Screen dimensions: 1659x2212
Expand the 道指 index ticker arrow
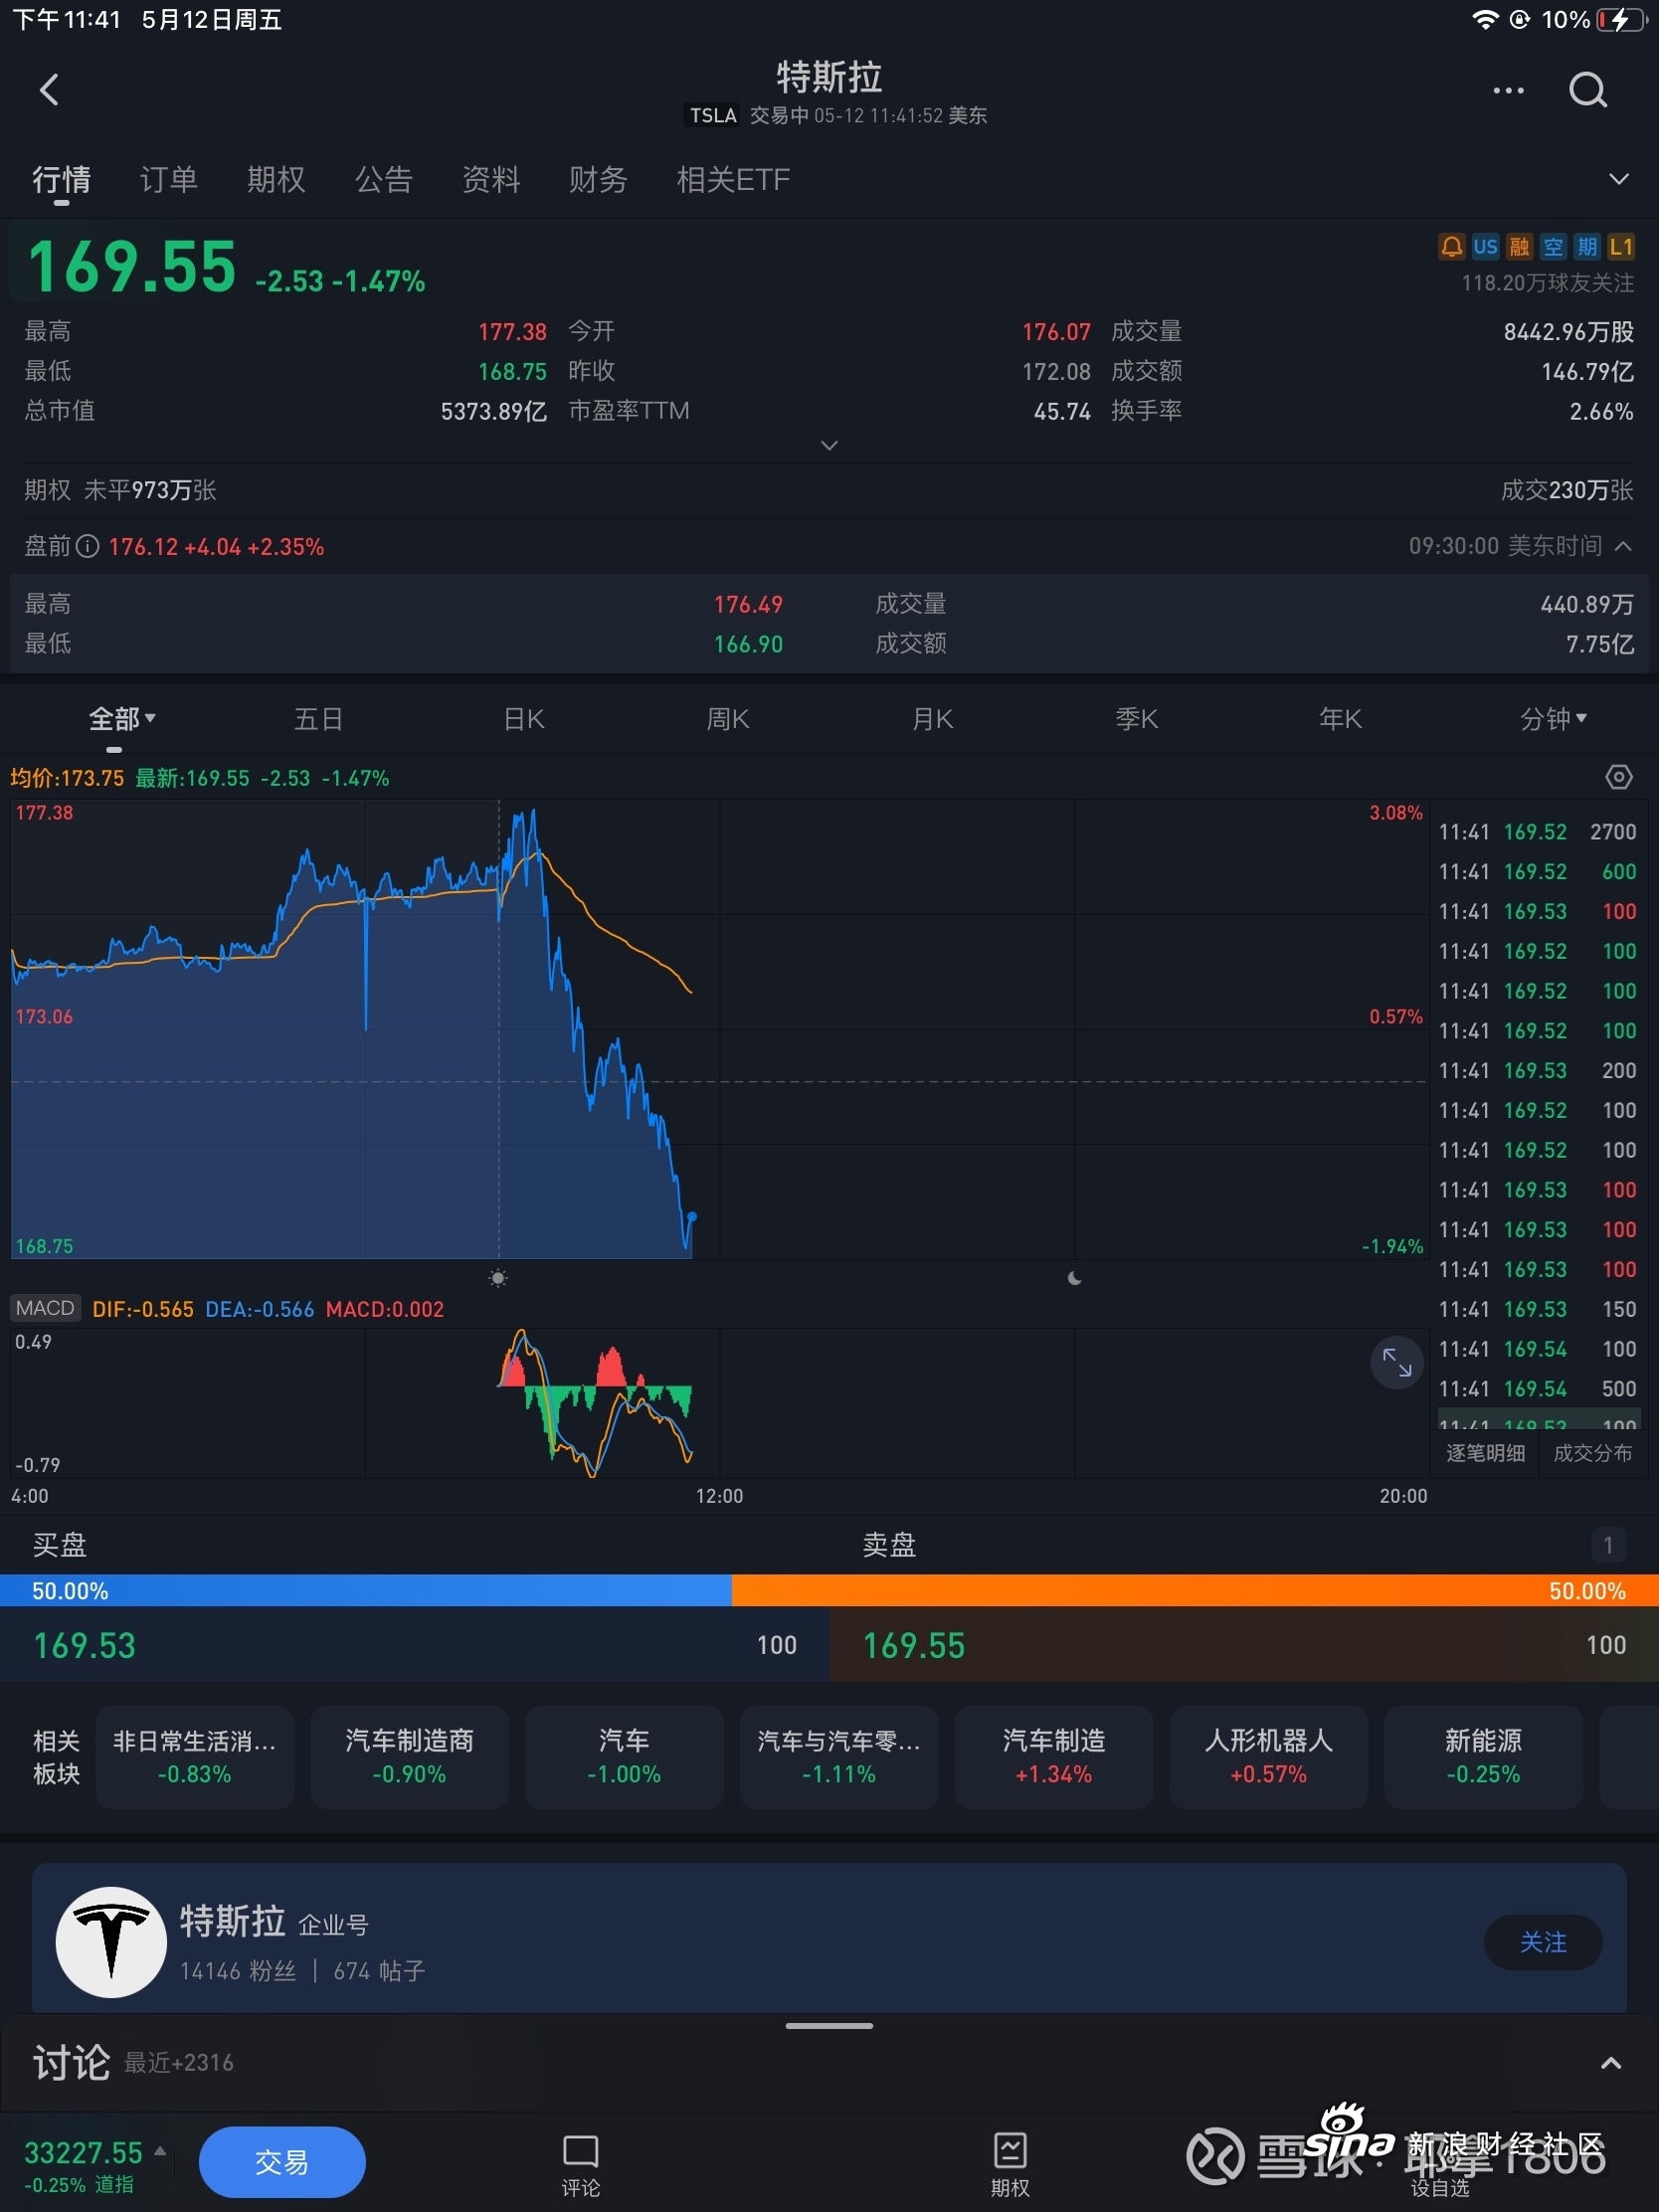click(160, 2150)
